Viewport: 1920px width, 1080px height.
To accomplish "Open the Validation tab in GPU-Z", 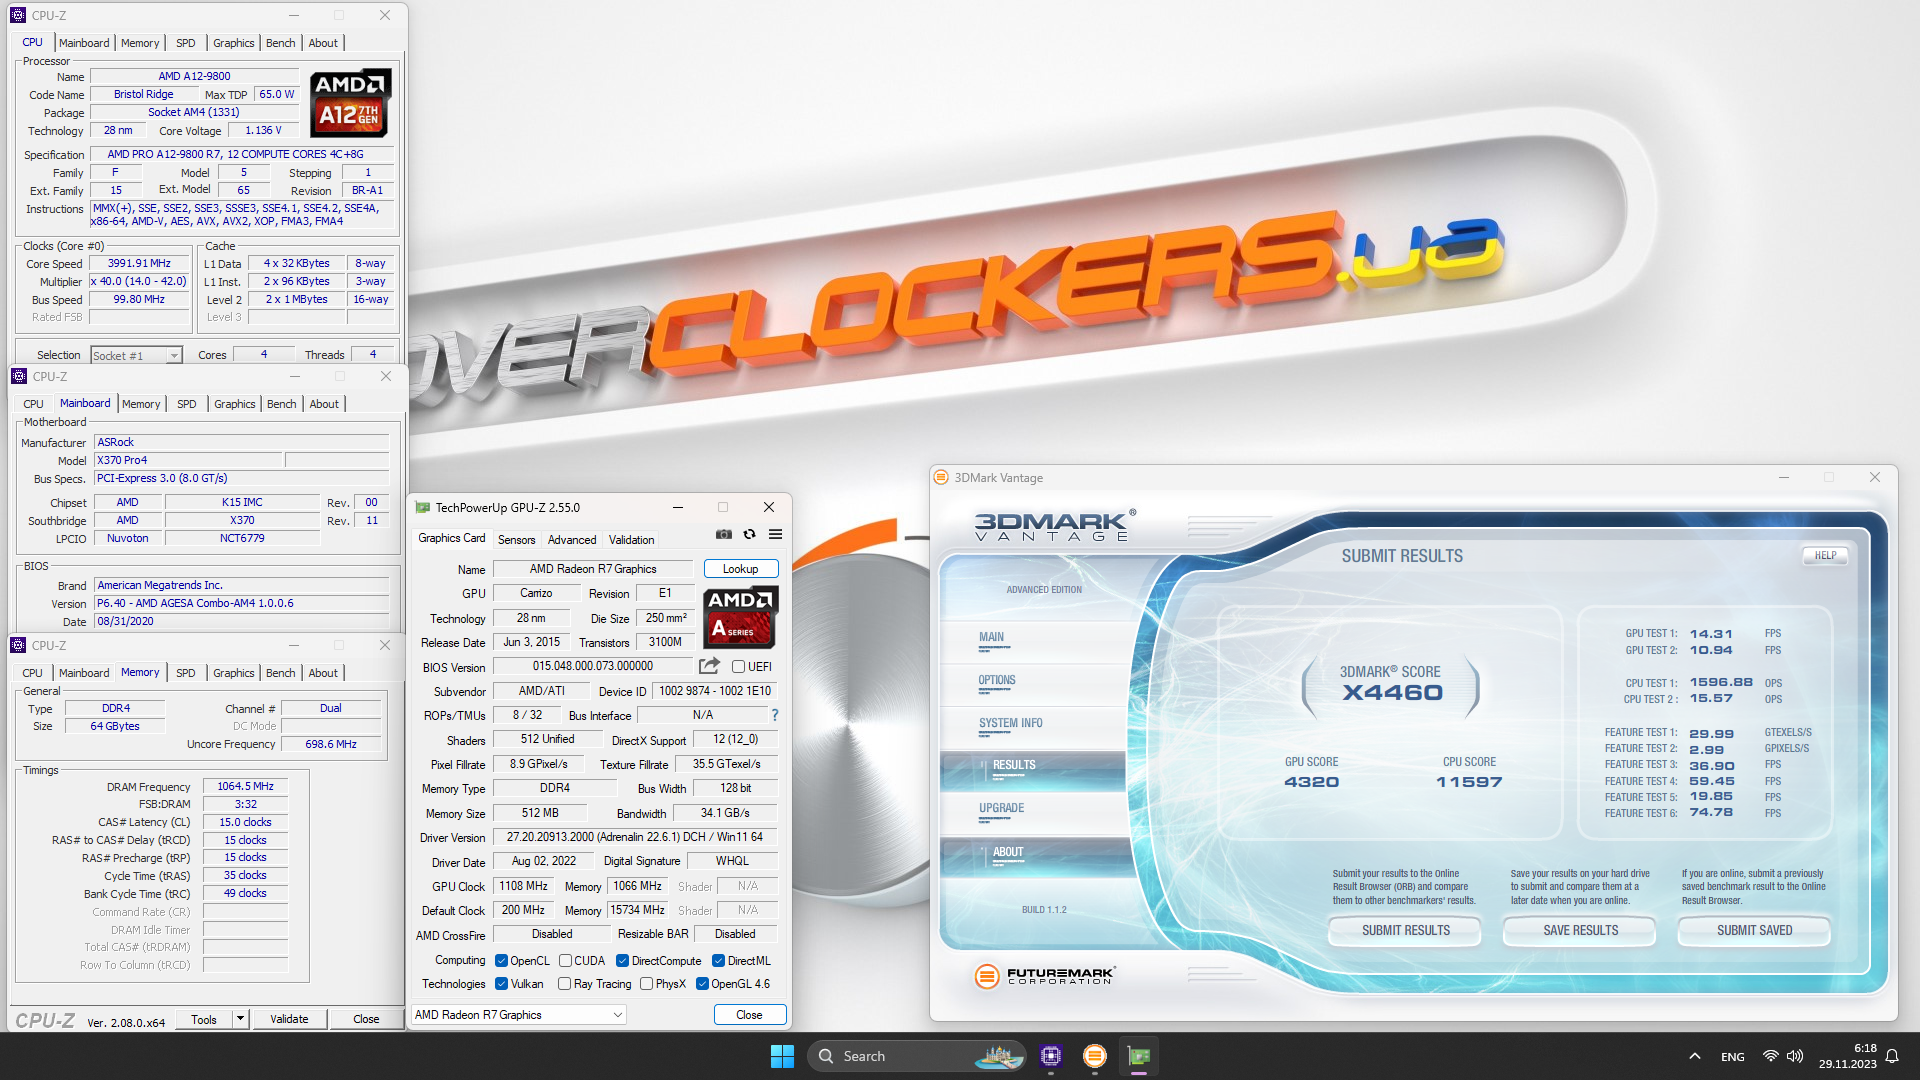I will (632, 539).
